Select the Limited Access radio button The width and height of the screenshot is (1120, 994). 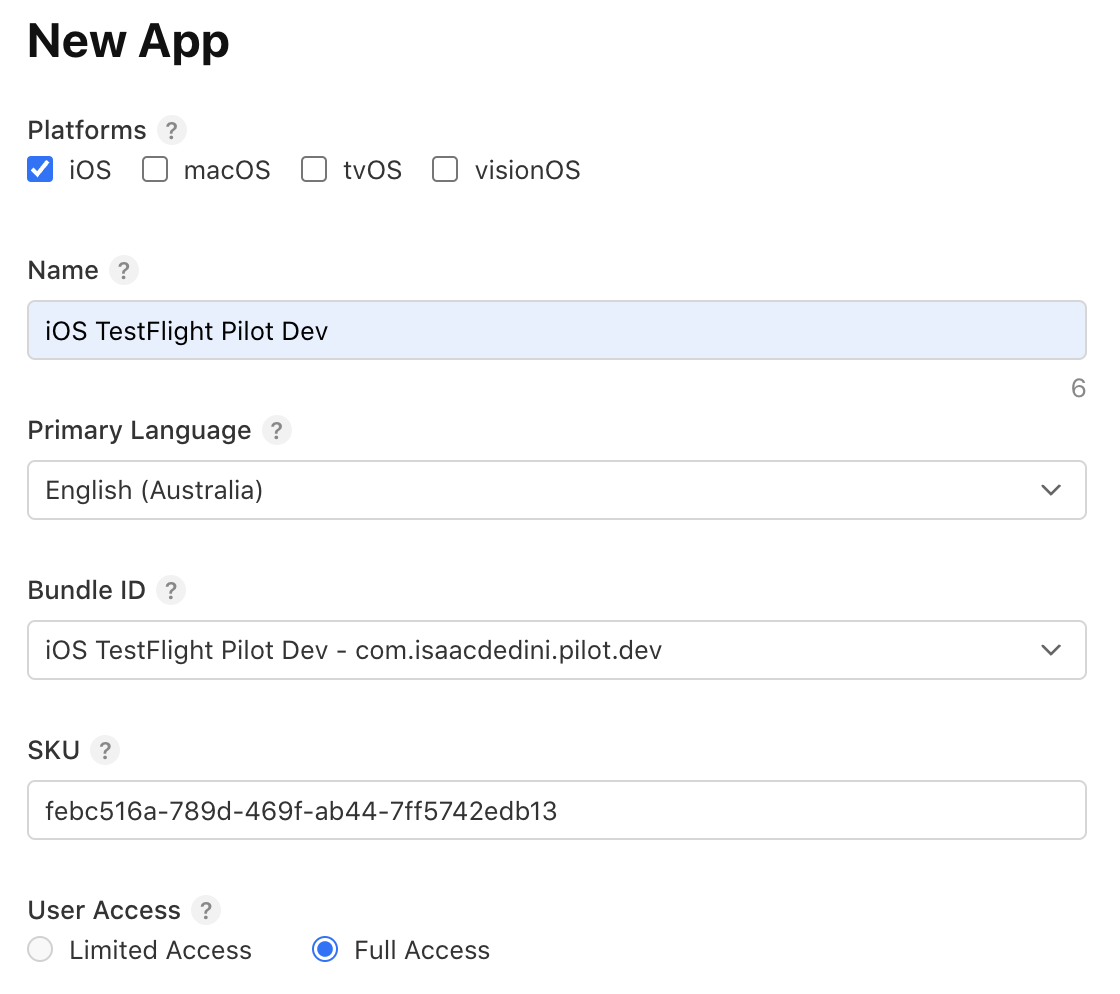point(41,950)
